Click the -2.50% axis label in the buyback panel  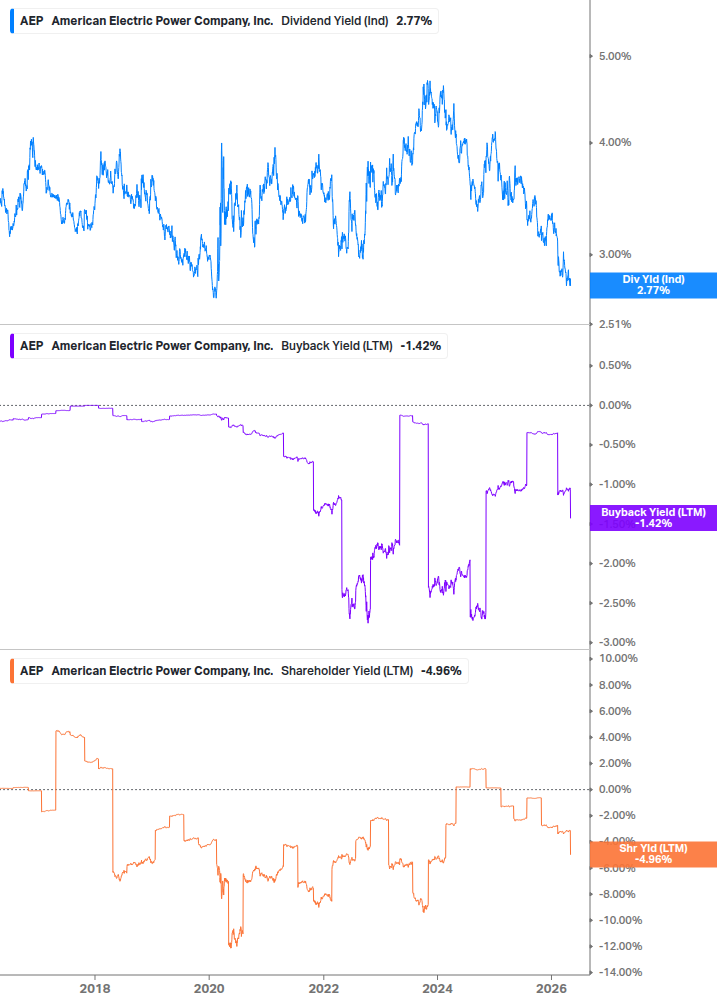click(617, 603)
